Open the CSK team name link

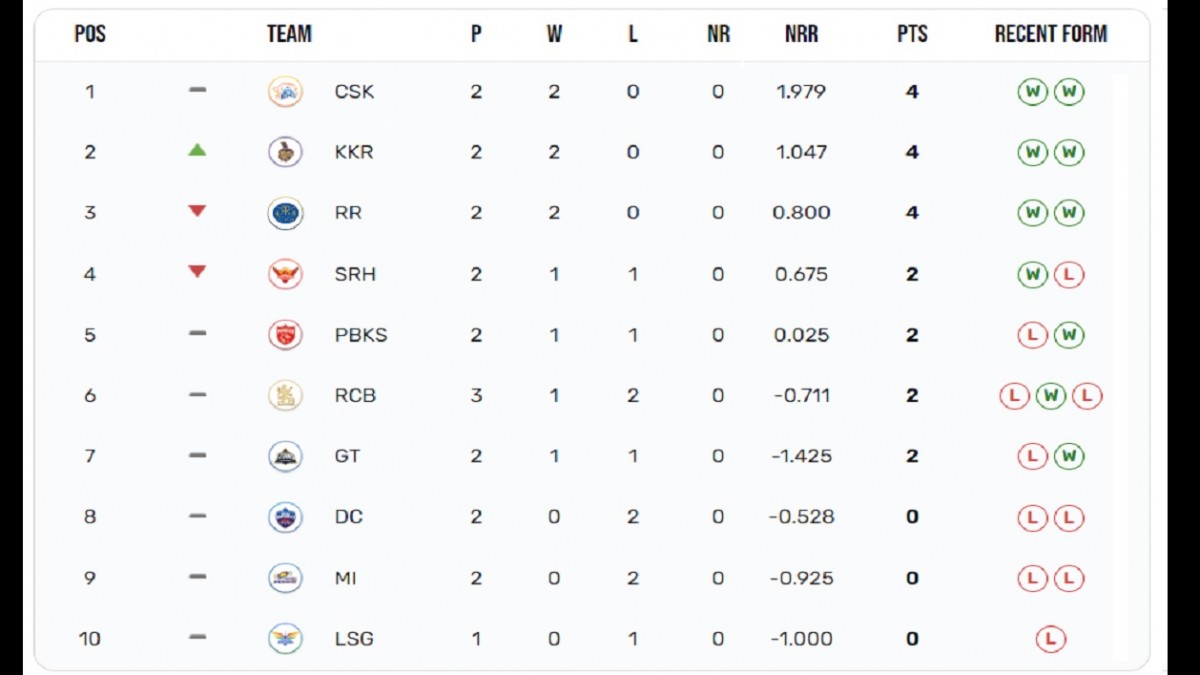coord(354,92)
